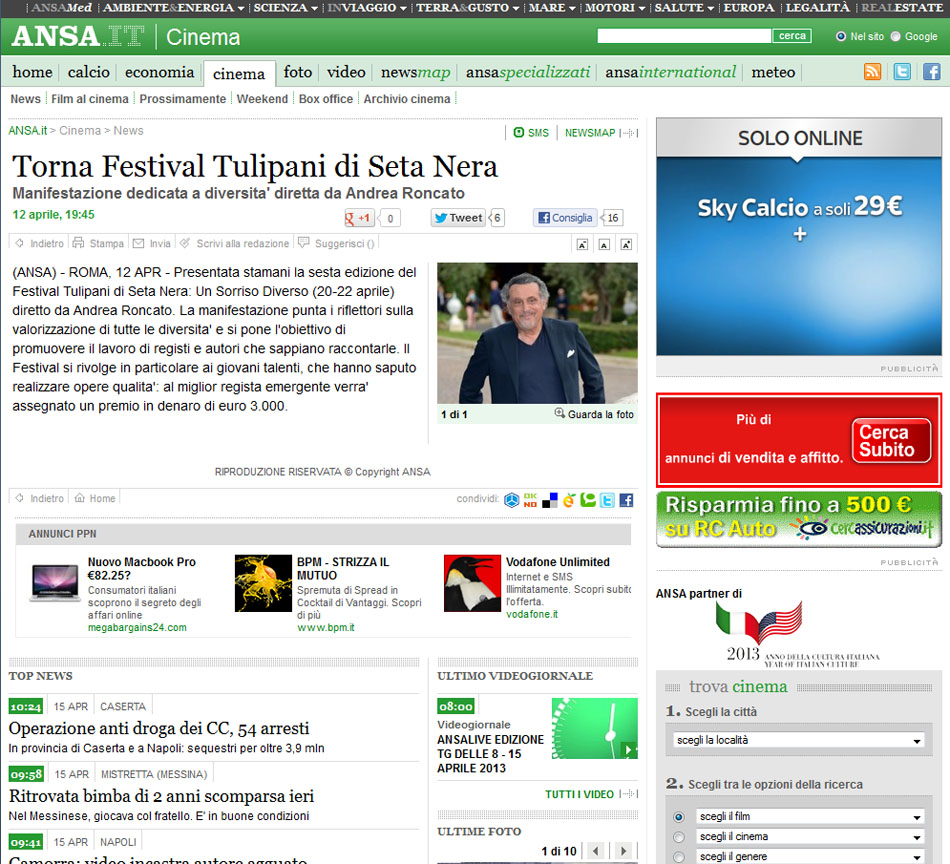Open the Risparmia fino a 500 € banner

pyautogui.click(x=799, y=519)
